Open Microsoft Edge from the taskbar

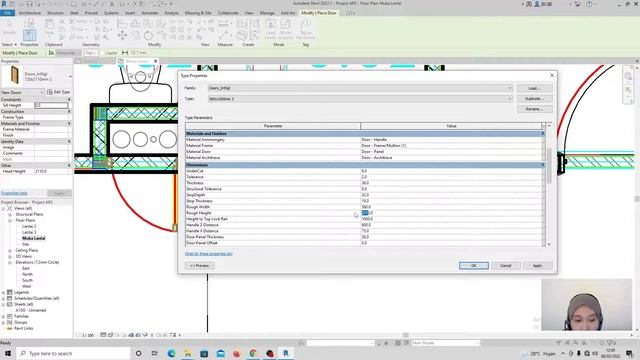click(x=171, y=353)
